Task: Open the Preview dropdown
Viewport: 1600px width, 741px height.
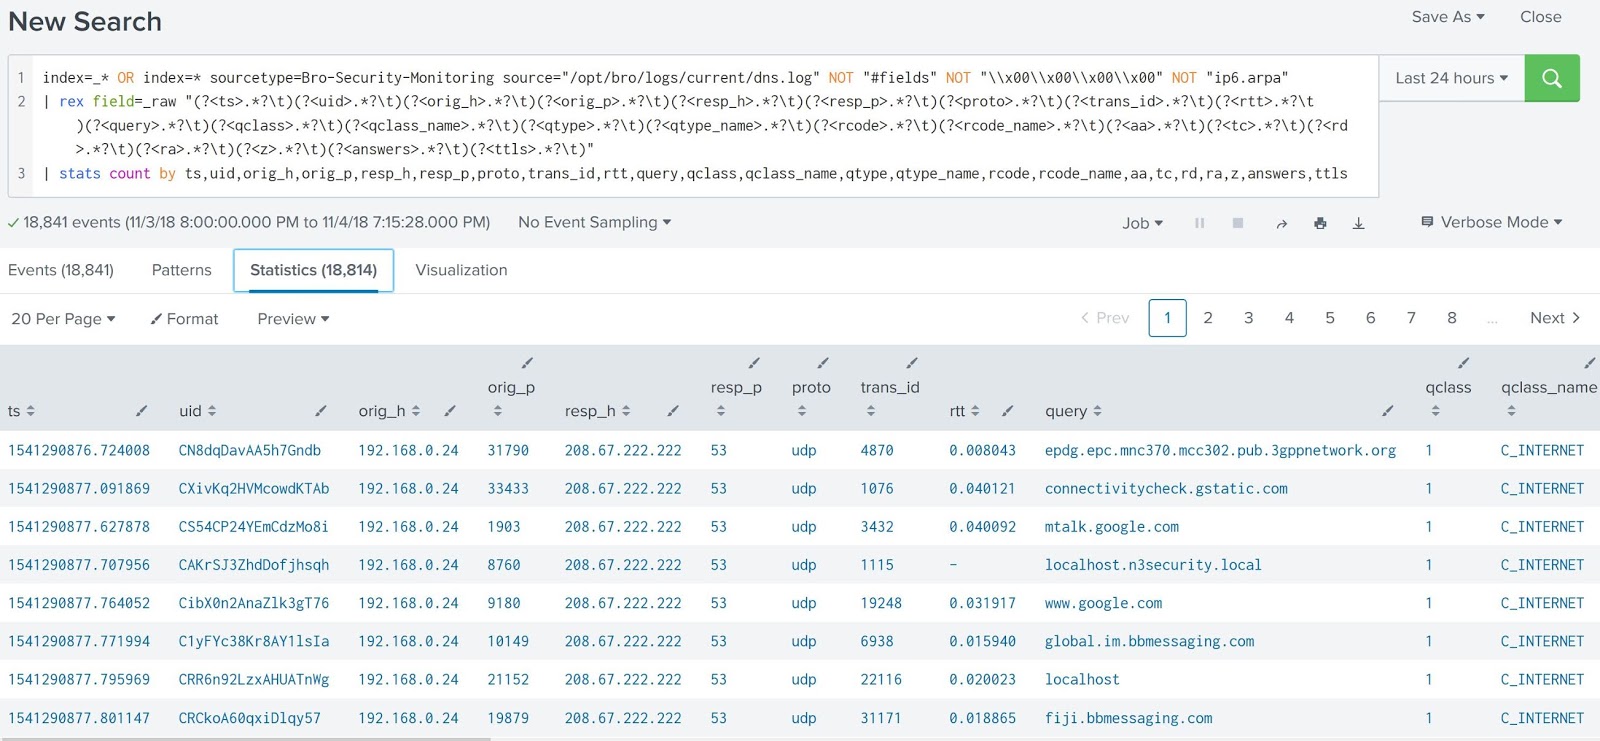Action: point(293,319)
